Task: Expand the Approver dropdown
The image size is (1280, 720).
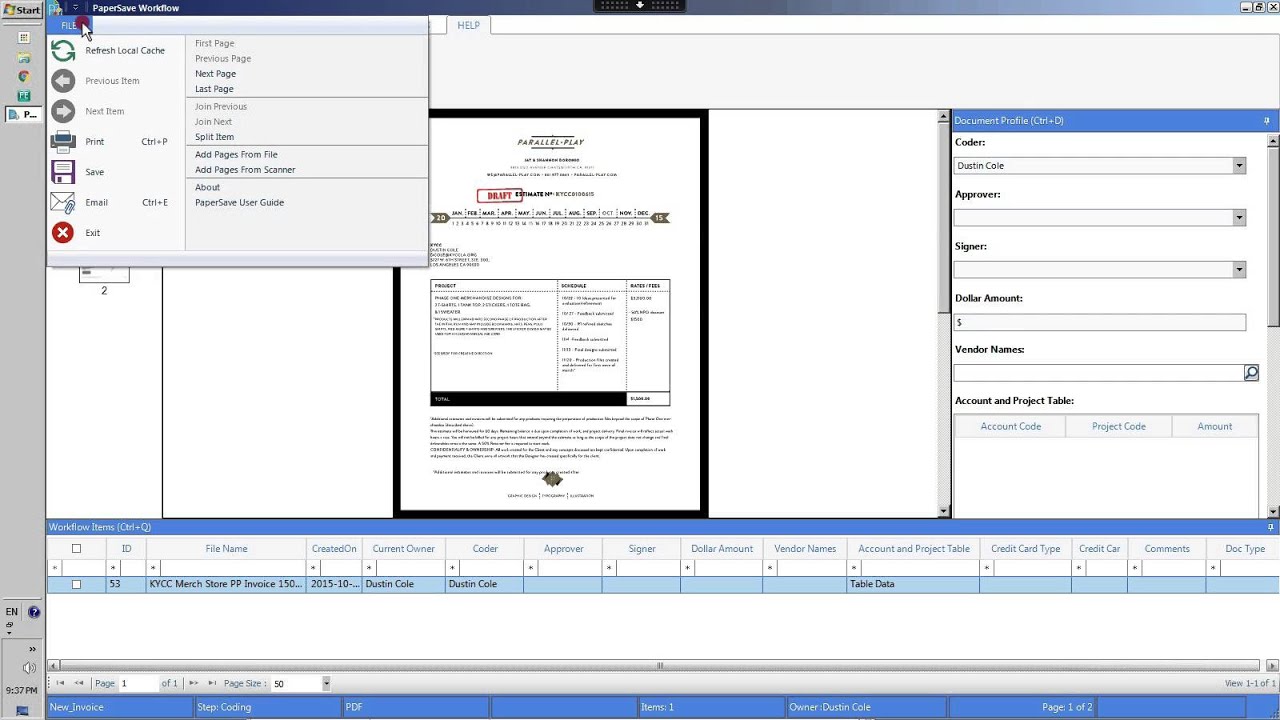Action: click(1239, 218)
